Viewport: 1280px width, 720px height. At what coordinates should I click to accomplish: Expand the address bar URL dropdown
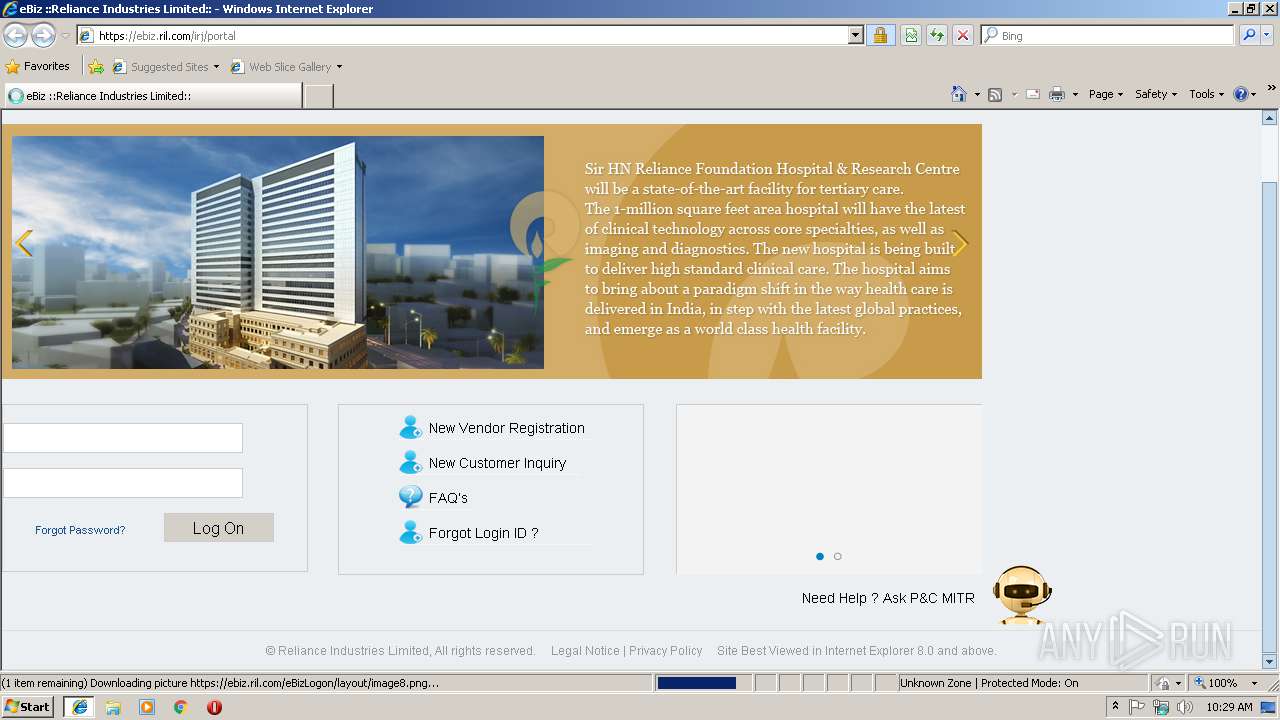click(x=855, y=35)
